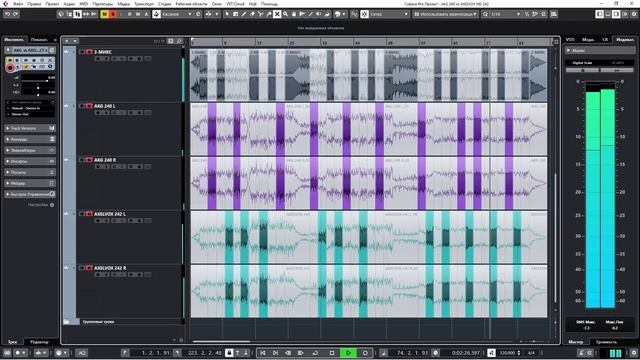The image size is (640, 360).
Task: Open the Транспорт menu
Action: coord(144,4)
